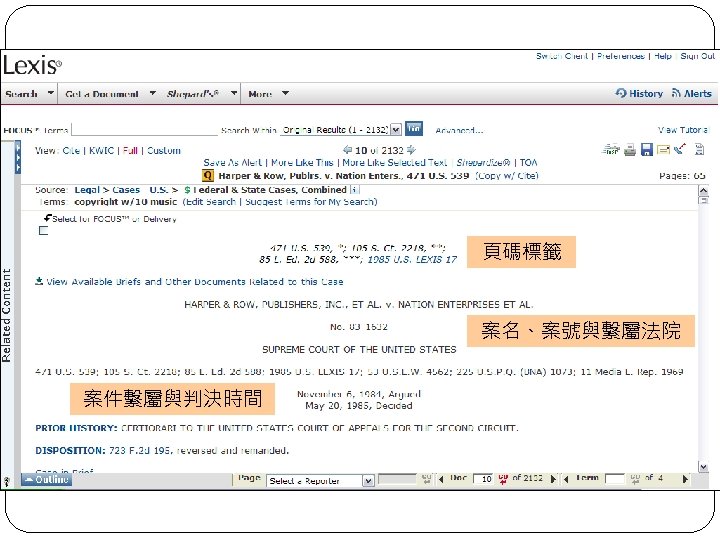Click the Edit Search link

(210, 202)
